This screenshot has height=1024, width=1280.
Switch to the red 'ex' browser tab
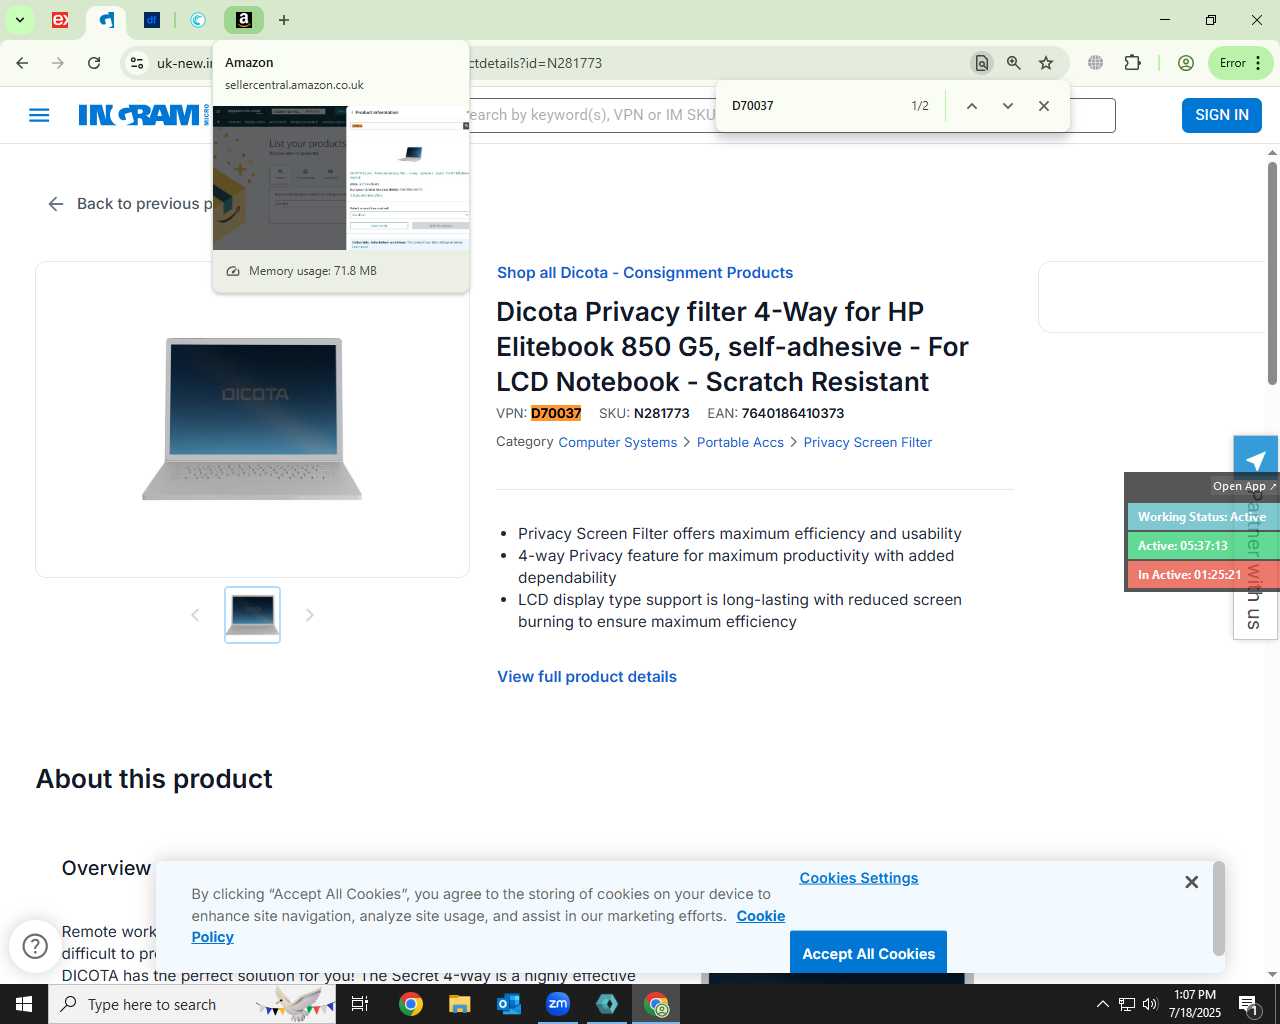coord(61,20)
